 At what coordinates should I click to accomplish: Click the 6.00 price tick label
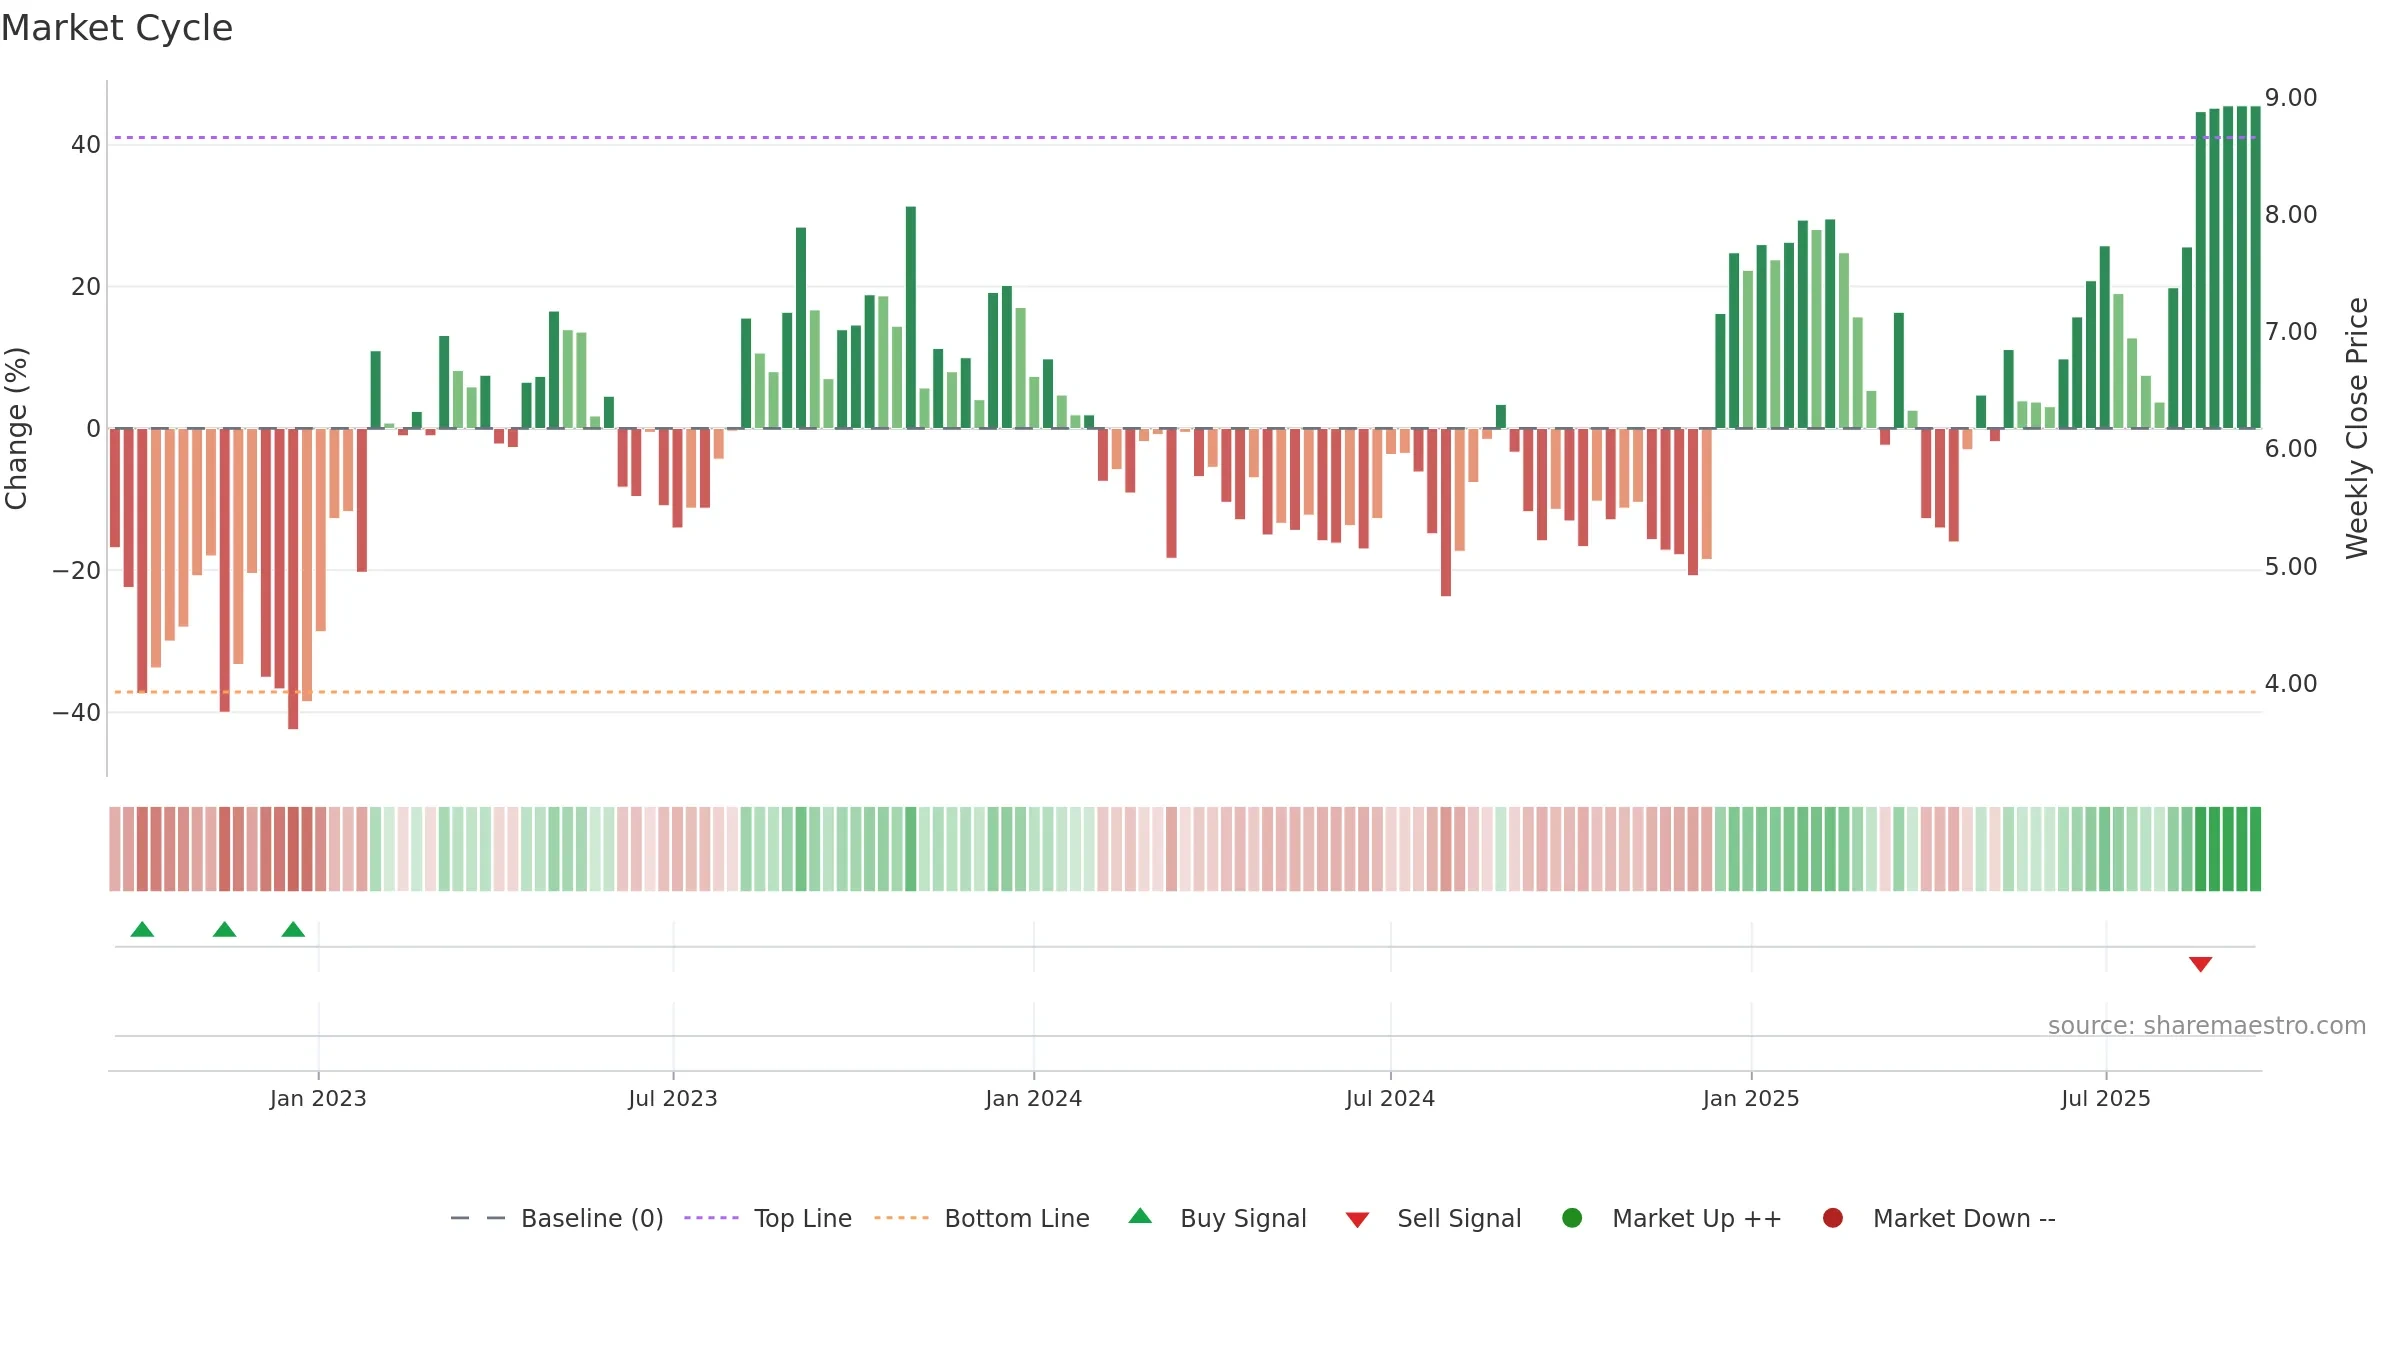[x=2291, y=449]
